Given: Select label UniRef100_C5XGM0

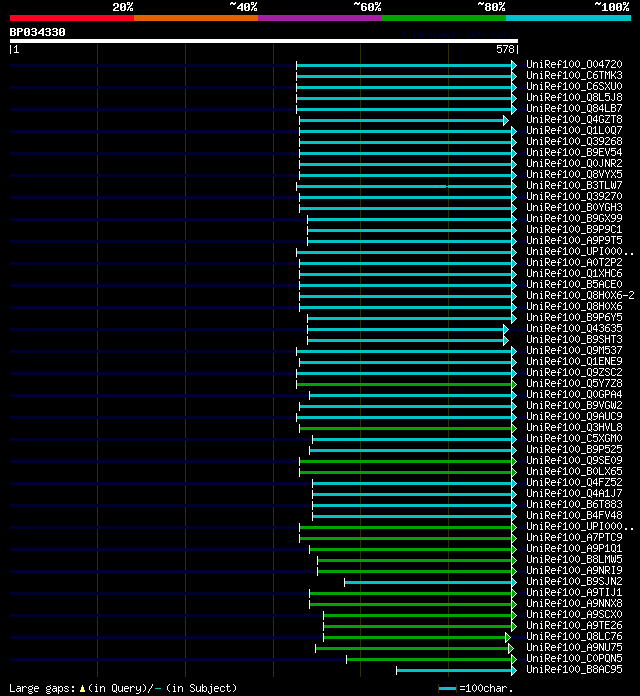Looking at the screenshot, I should 574,438.
